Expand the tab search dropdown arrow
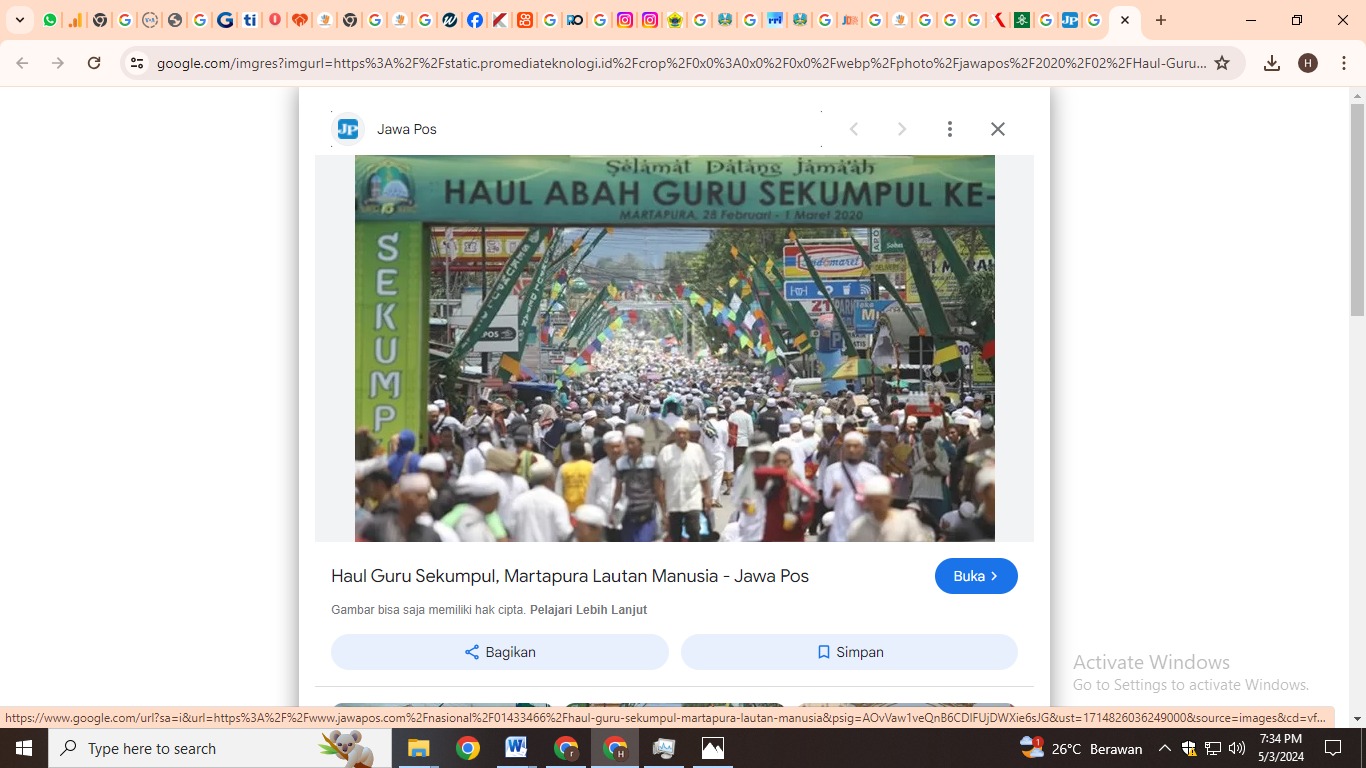Viewport: 1366px width, 768px height. pyautogui.click(x=19, y=20)
